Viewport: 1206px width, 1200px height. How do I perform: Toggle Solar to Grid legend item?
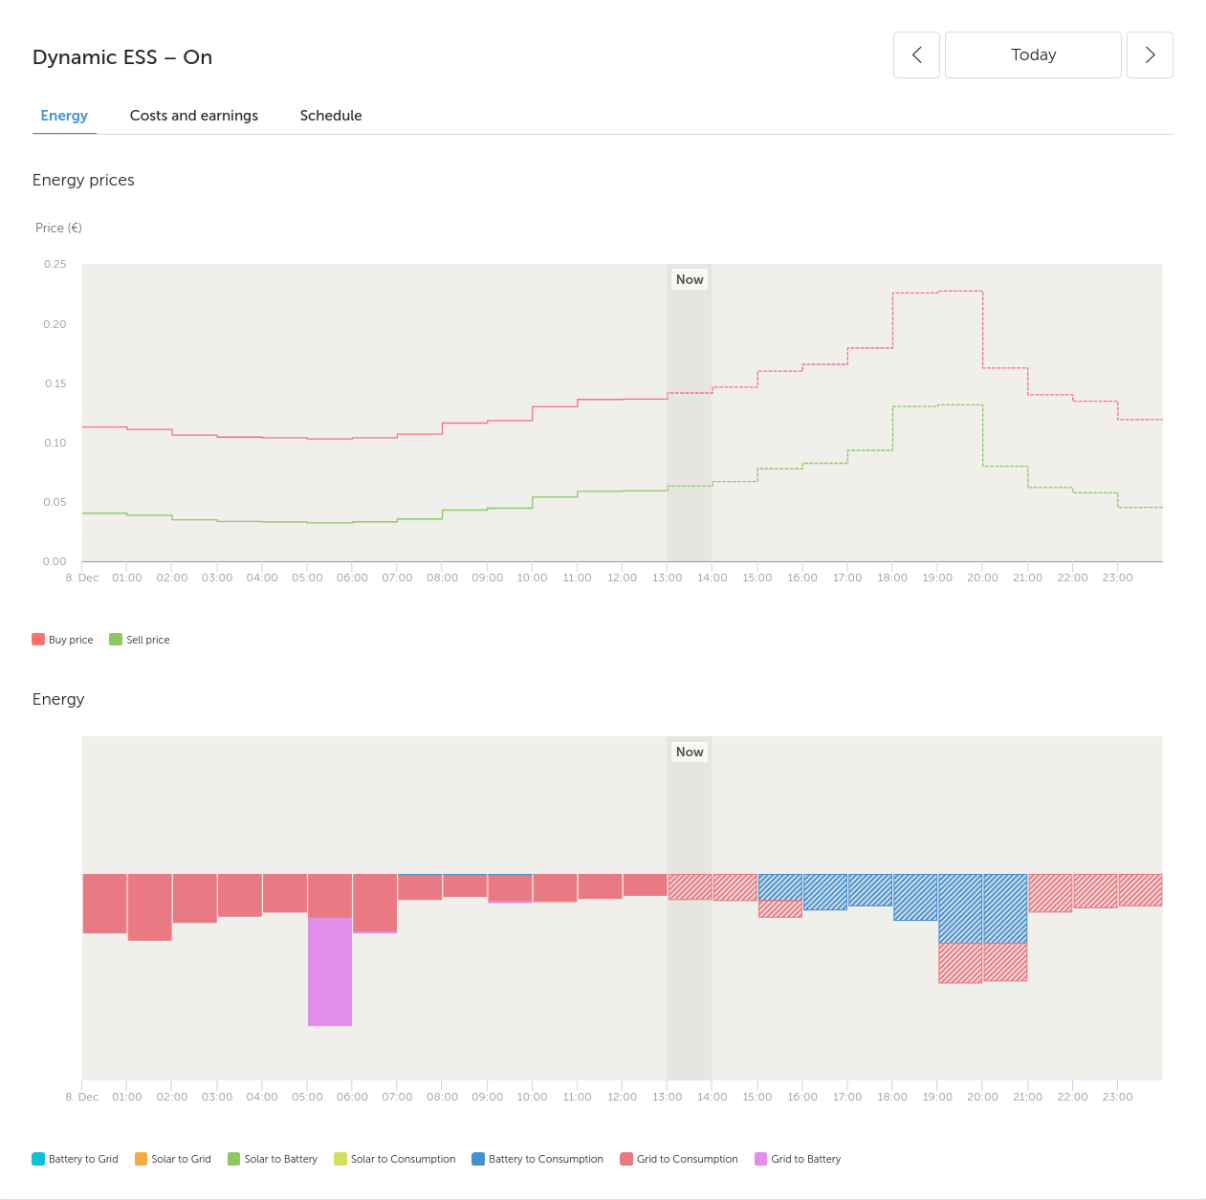(173, 1159)
